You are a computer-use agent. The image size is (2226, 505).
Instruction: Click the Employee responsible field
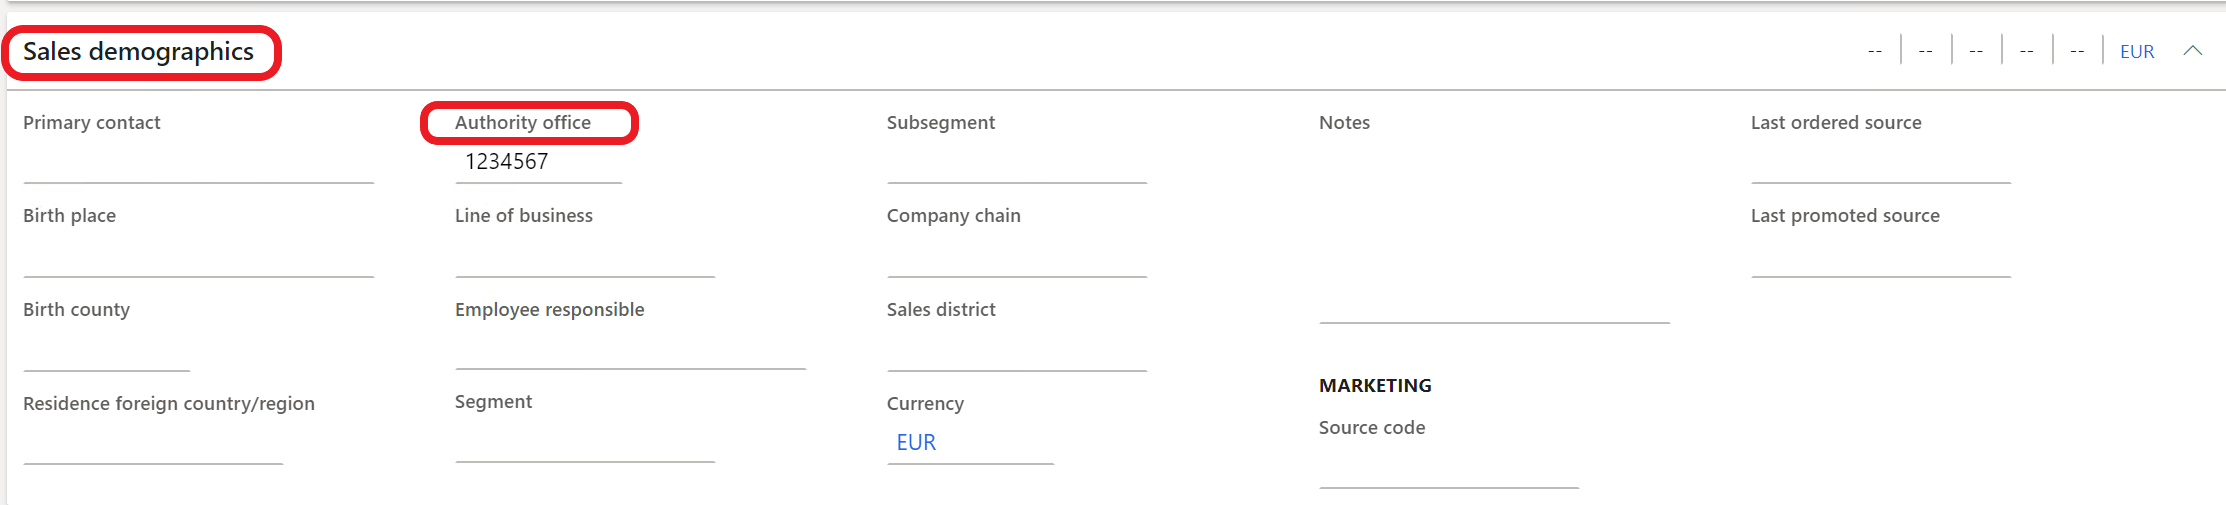(630, 350)
